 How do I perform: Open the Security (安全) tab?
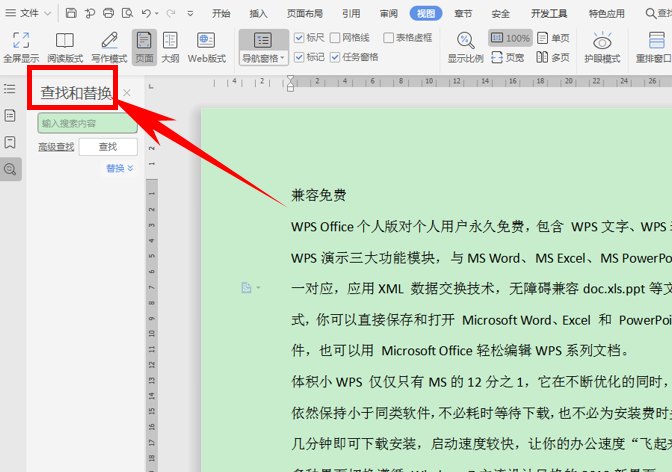[501, 14]
